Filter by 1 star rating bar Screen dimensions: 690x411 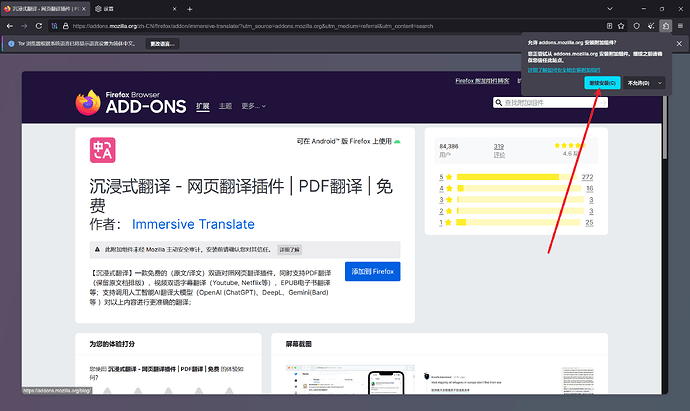pos(518,222)
